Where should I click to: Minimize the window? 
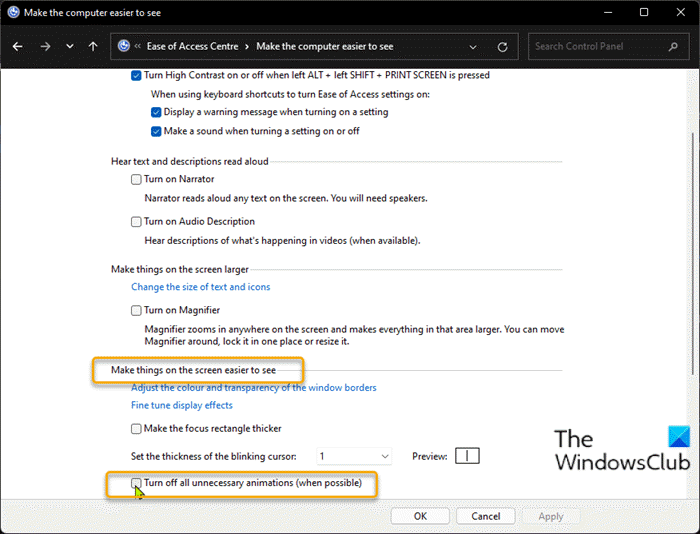pos(608,13)
